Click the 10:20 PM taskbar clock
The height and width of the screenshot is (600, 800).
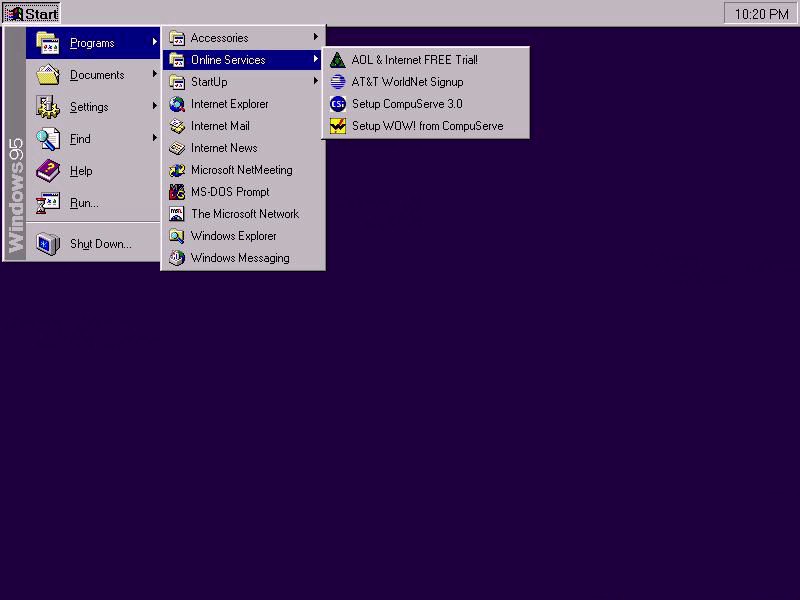[x=761, y=14]
